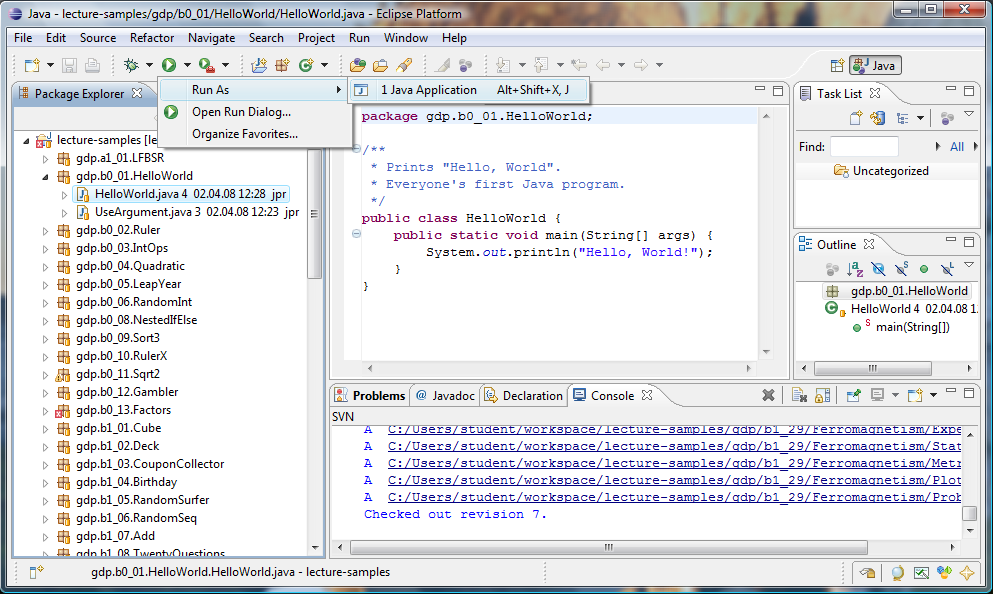
Task: Click the New Java Package toolbar icon
Action: [282, 65]
